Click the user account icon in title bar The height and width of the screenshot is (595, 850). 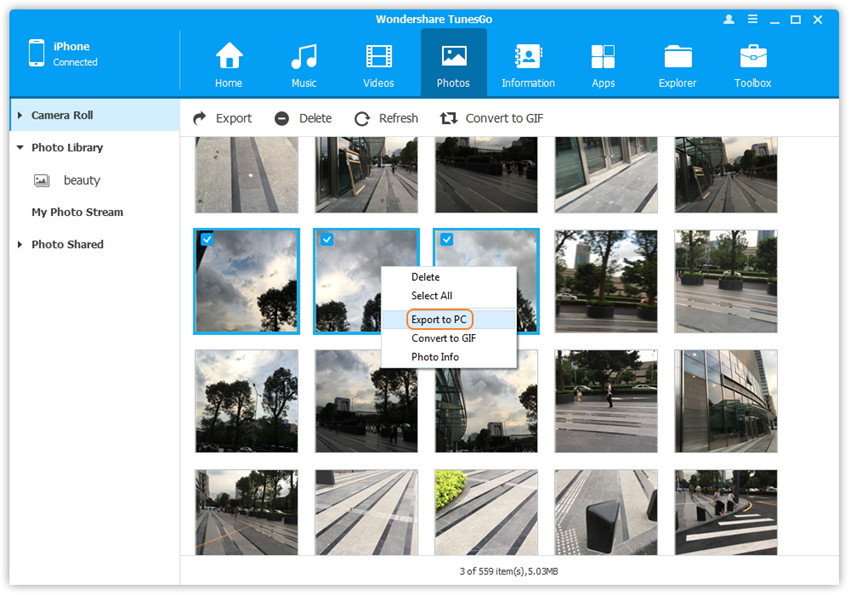pos(727,20)
